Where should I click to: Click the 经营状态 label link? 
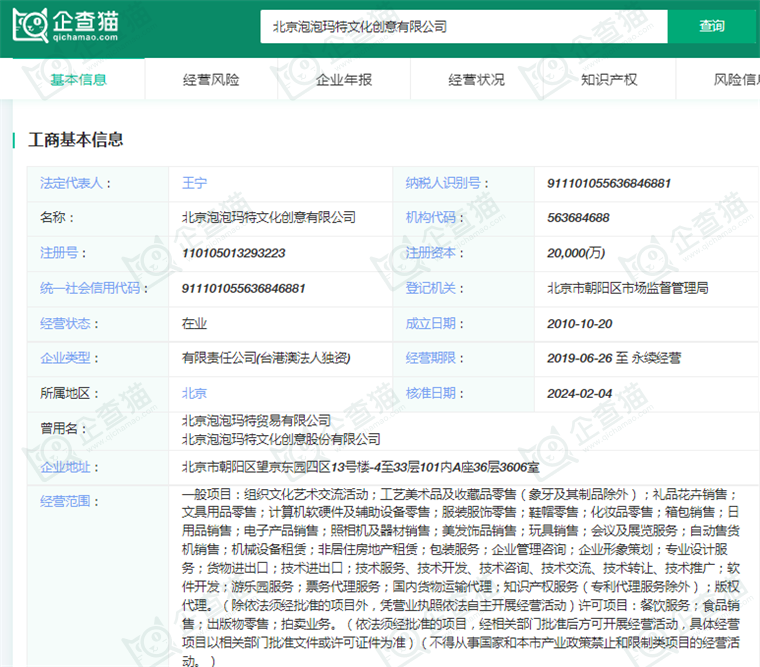65,323
